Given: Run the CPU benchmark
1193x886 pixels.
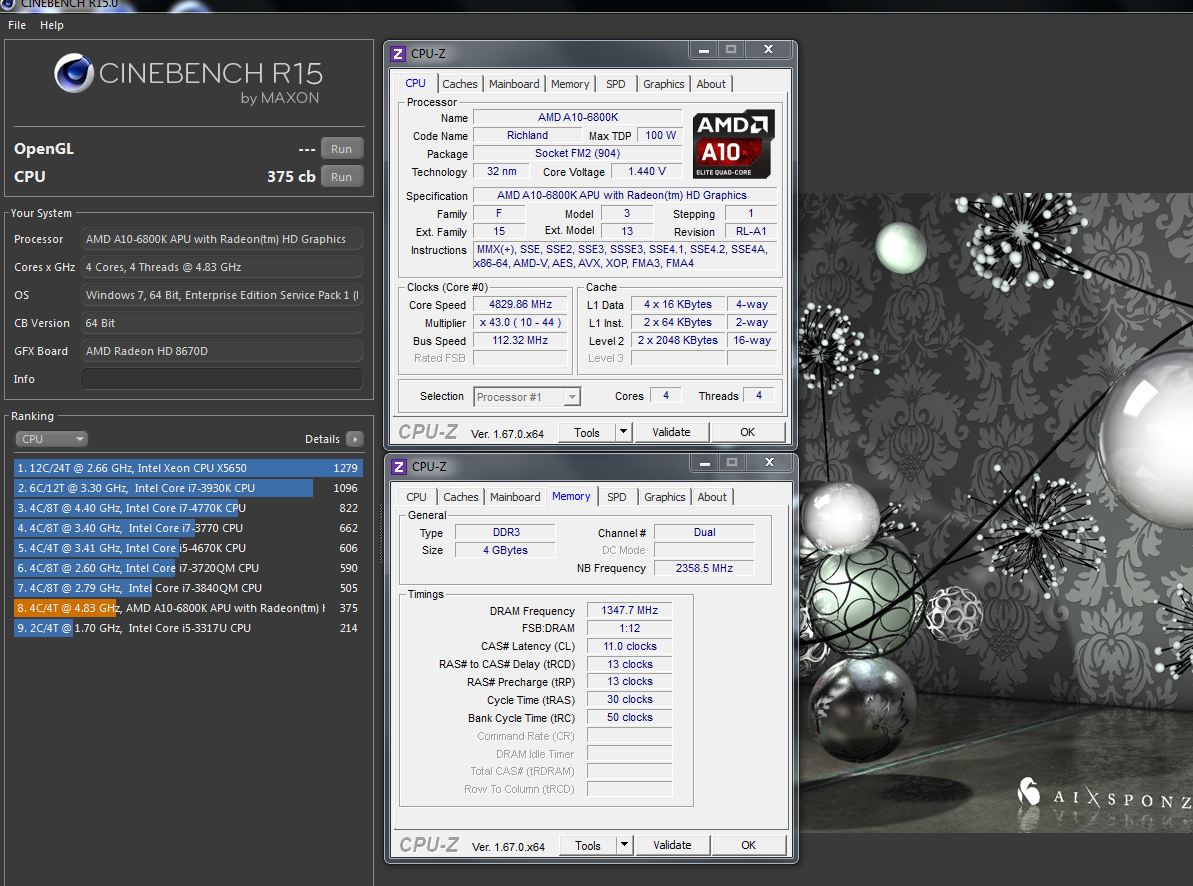Looking at the screenshot, I should point(342,177).
